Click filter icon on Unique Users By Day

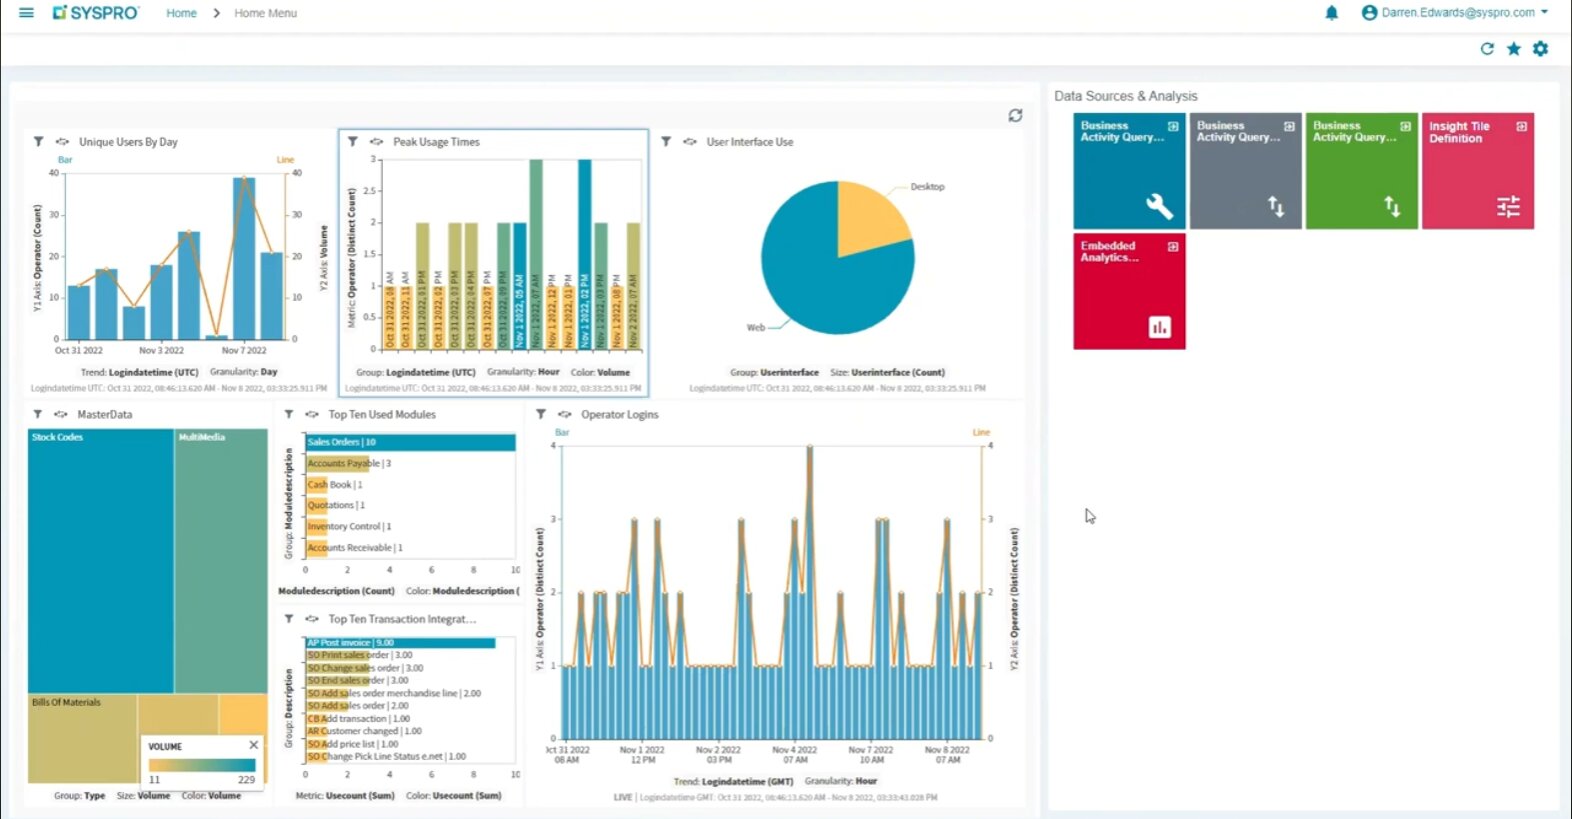(x=39, y=142)
